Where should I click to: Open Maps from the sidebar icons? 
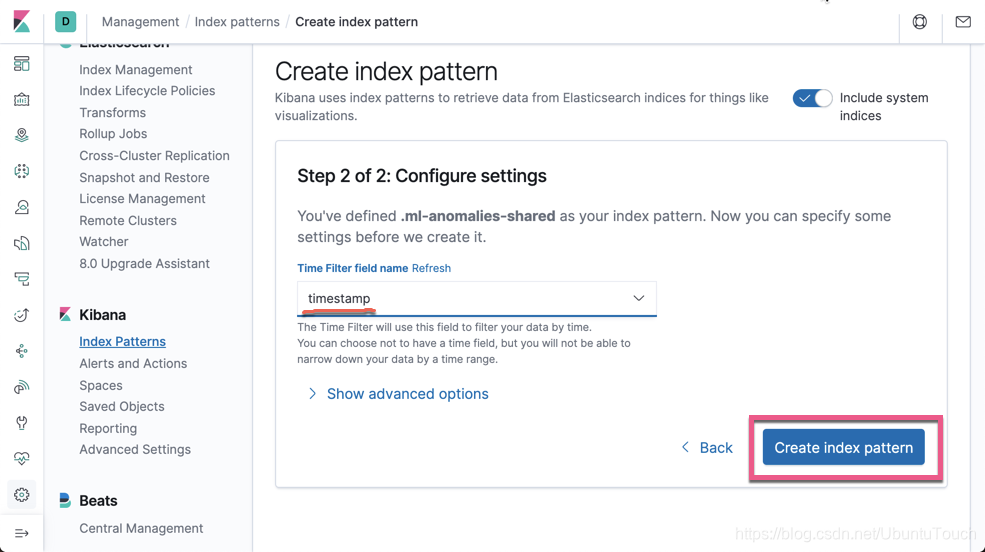coord(22,136)
